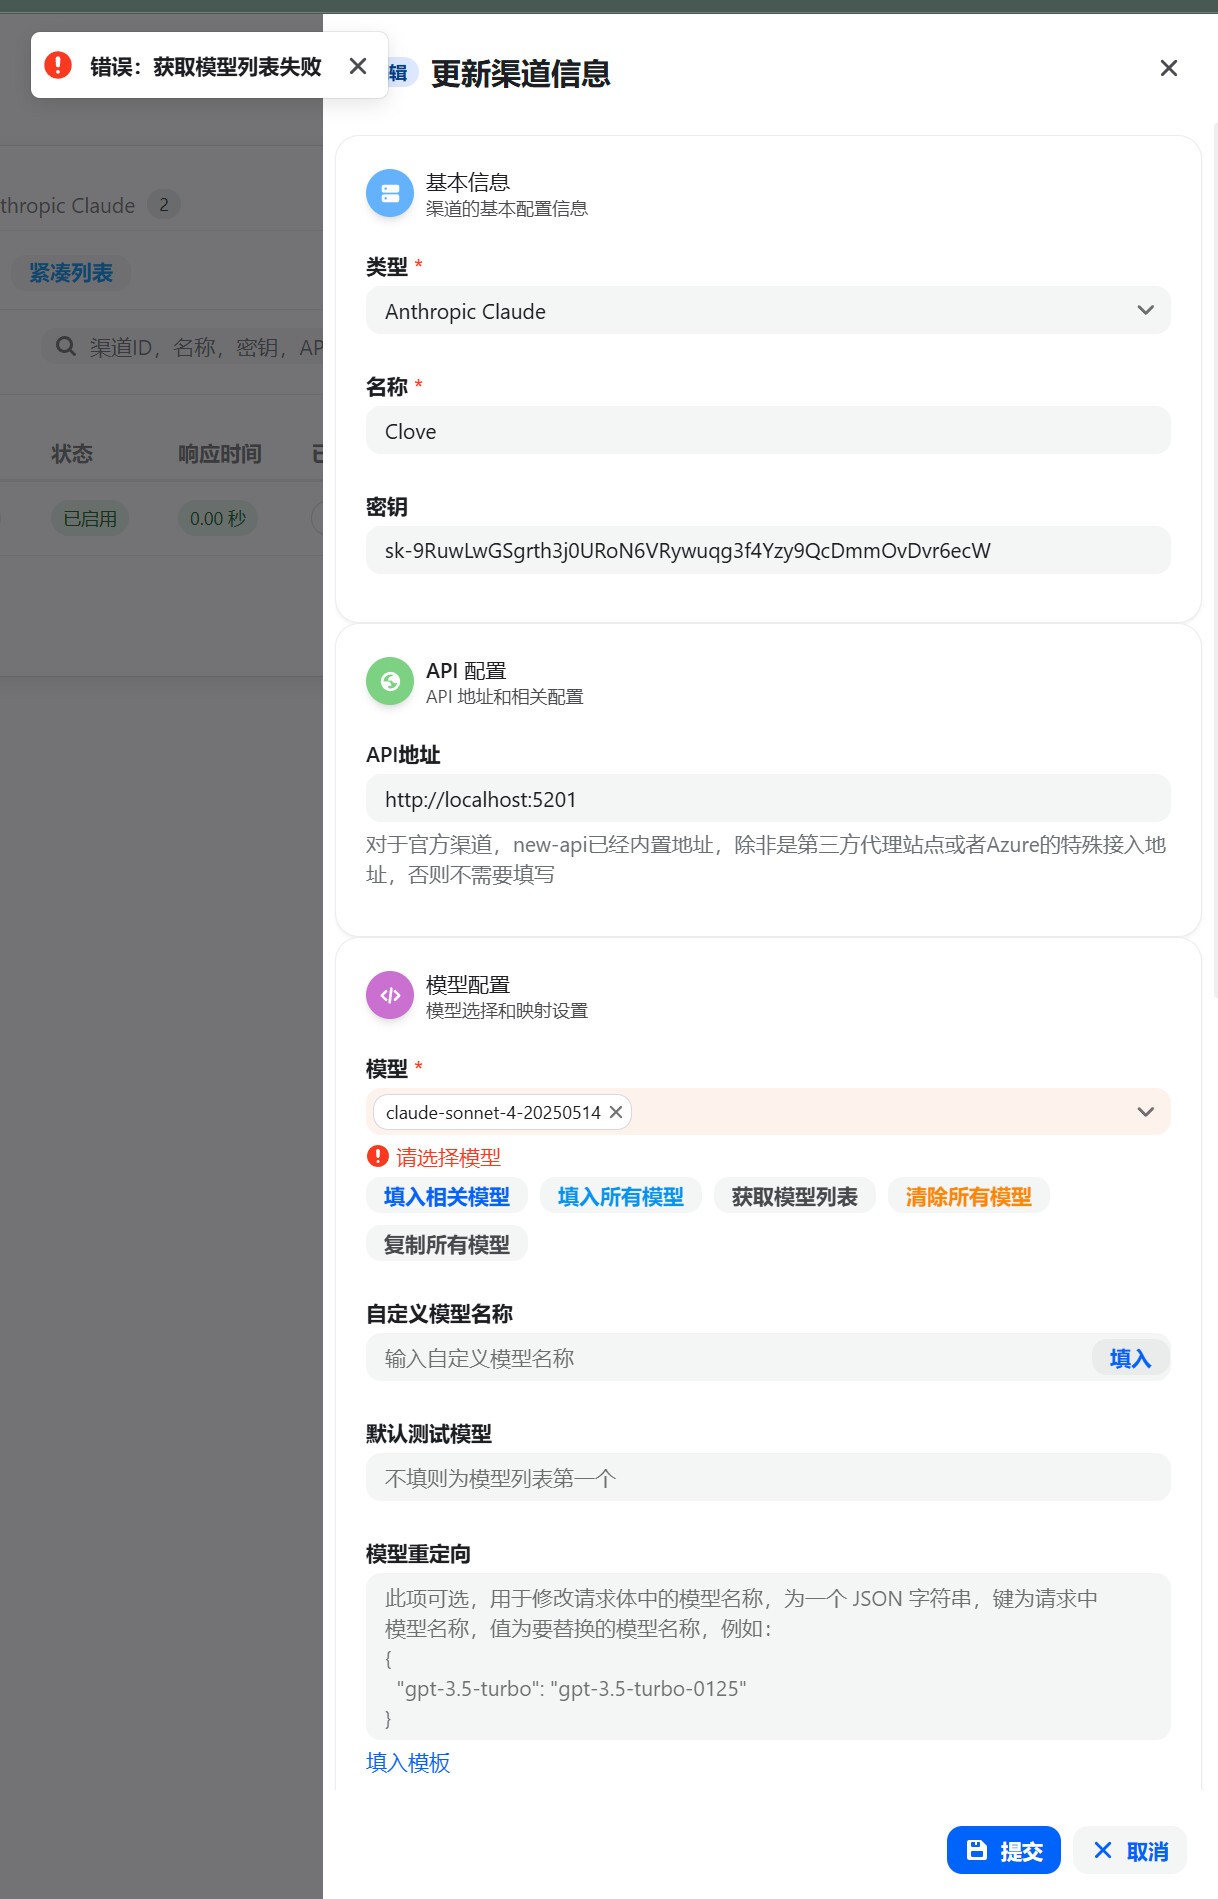The image size is (1218, 1899).
Task: Click the Enabled status tag in table
Action: (x=90, y=518)
